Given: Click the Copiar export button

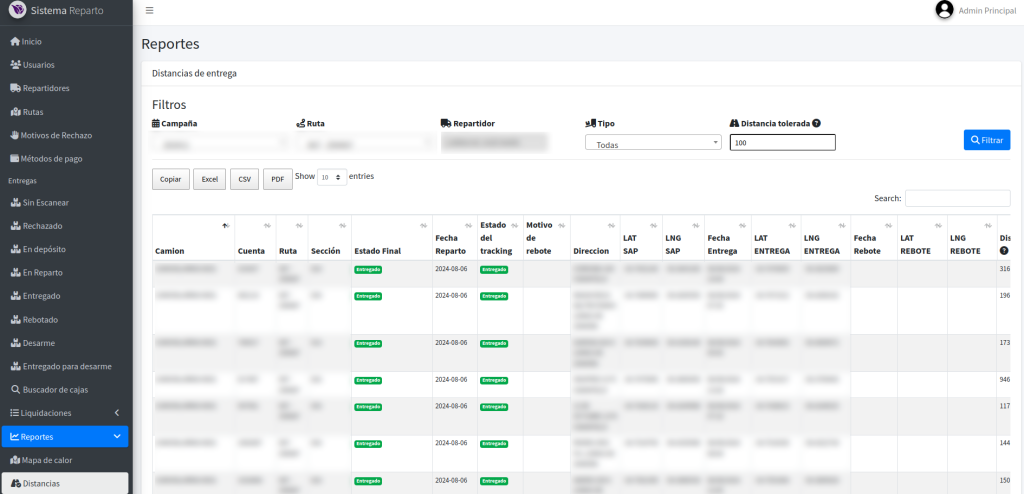Looking at the screenshot, I should pyautogui.click(x=171, y=179).
